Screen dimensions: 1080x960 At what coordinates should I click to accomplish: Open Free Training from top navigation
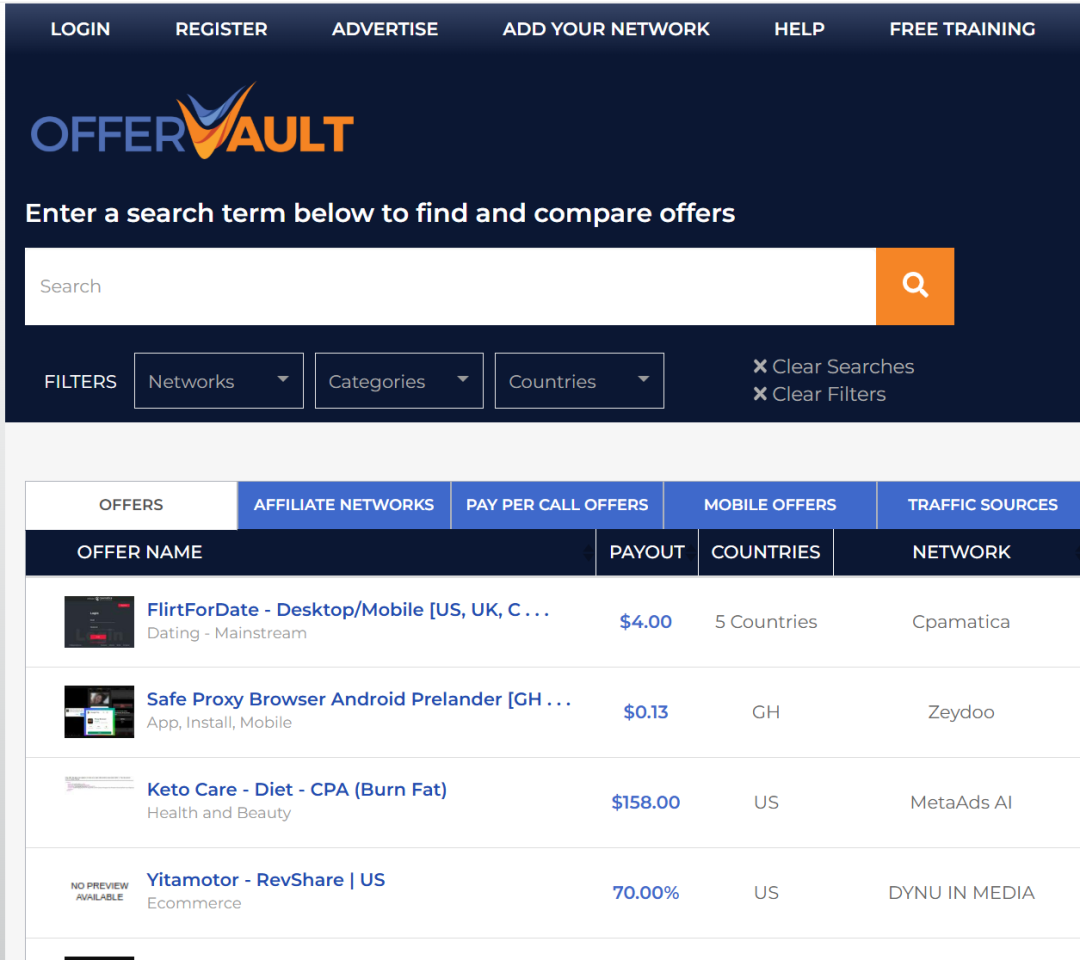[x=961, y=29]
